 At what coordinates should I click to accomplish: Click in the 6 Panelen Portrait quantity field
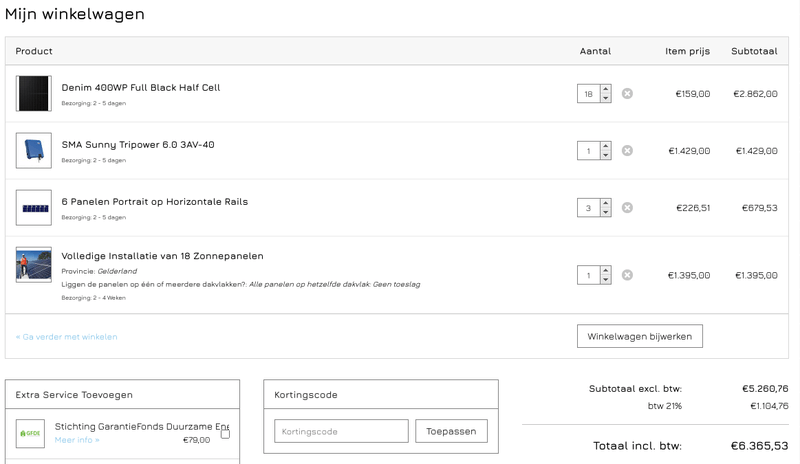coord(589,208)
